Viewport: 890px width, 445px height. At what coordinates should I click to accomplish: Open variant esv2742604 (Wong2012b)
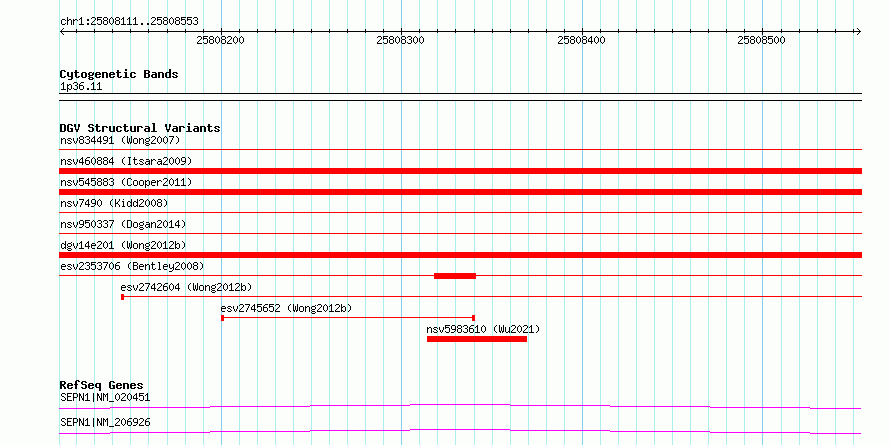(187, 287)
